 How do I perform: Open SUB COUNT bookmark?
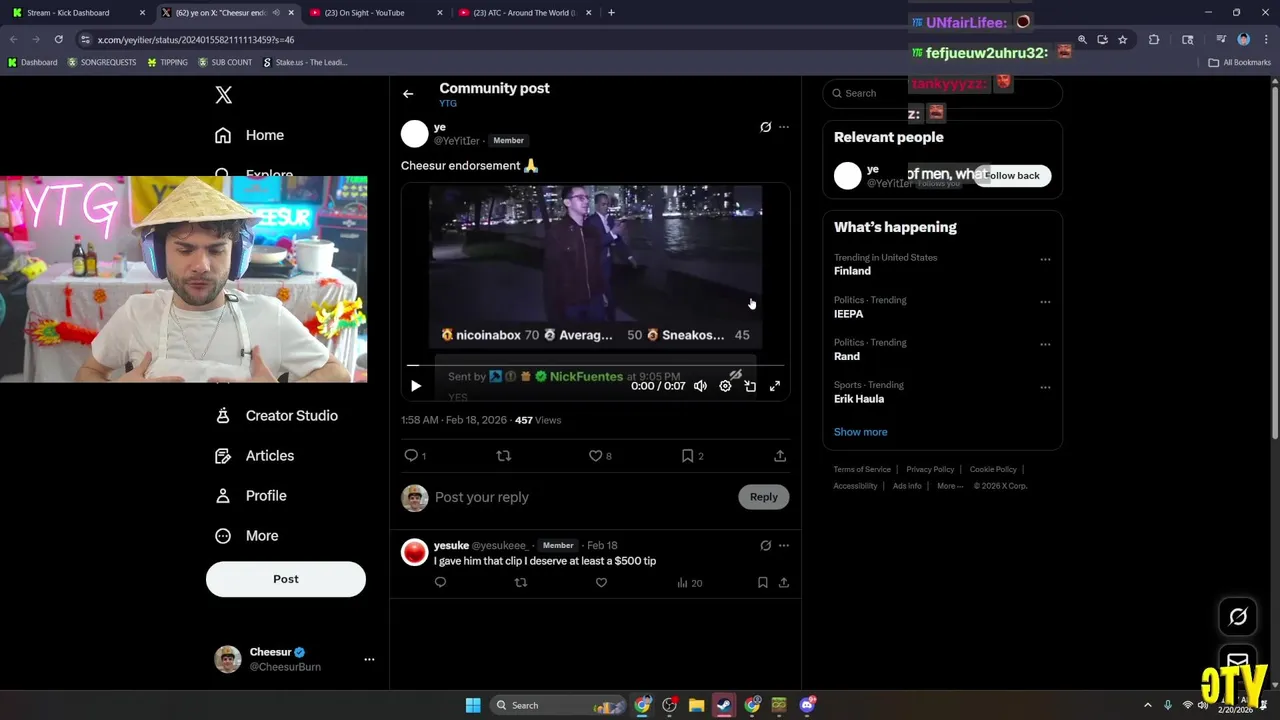[225, 62]
